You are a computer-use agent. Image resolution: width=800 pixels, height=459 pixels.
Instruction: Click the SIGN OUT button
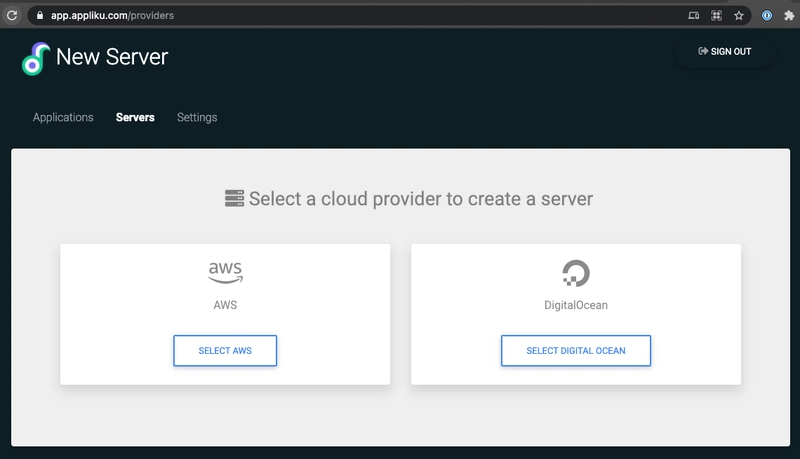(724, 52)
